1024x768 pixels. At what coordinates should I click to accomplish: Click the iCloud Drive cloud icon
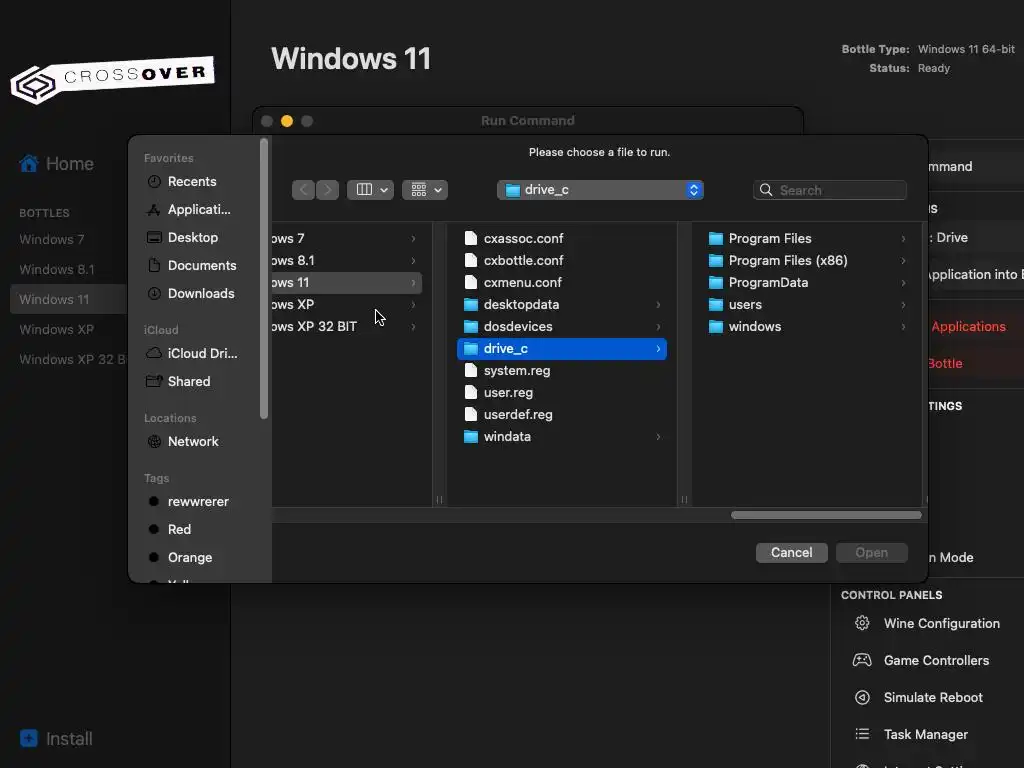154,353
